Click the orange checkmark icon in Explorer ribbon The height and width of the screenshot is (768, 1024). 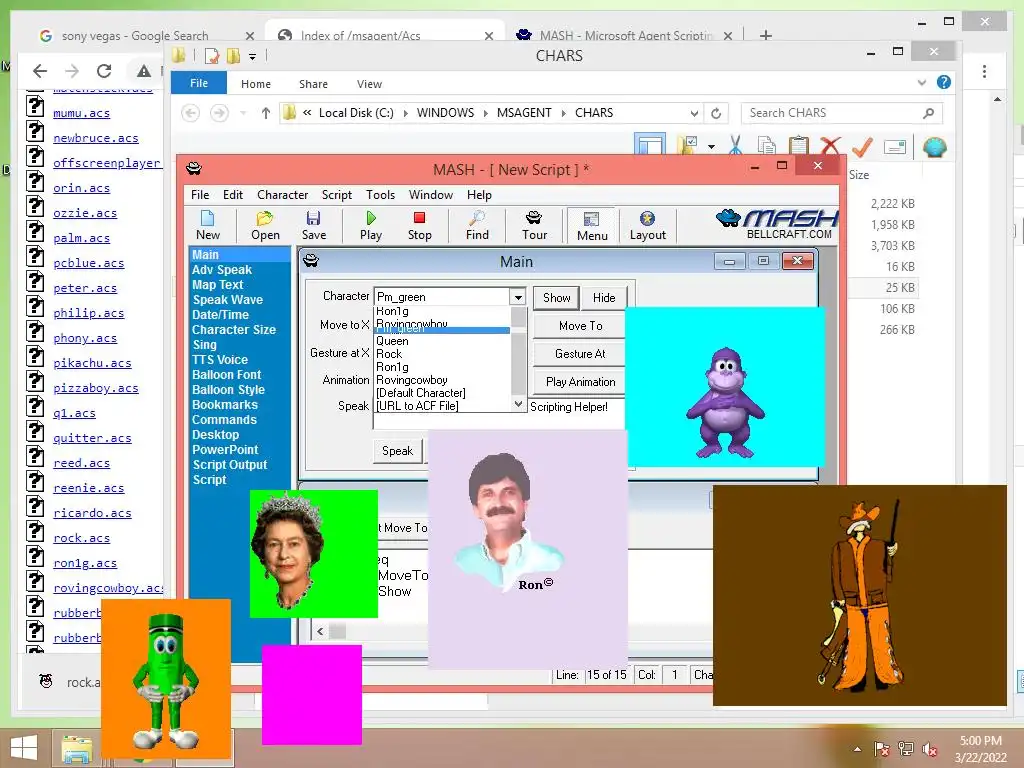(862, 146)
